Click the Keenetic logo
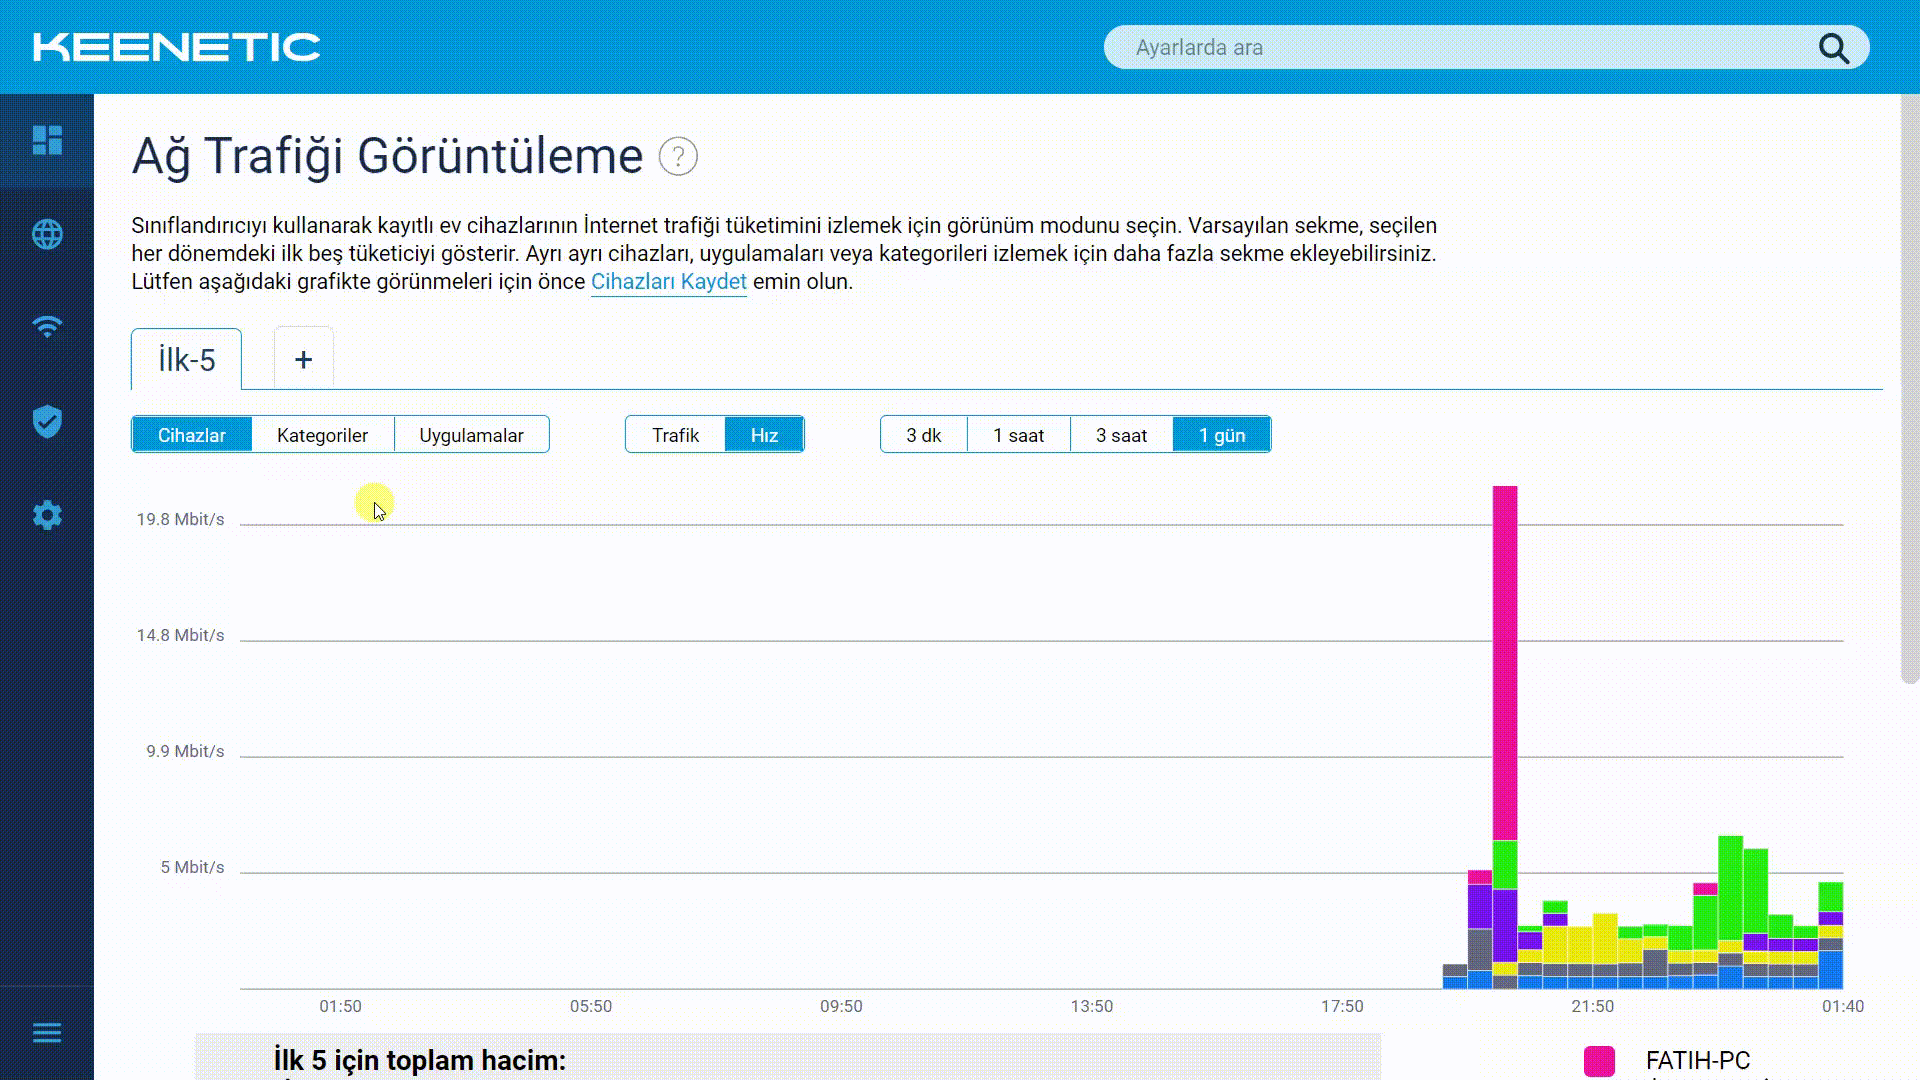Screen dimensions: 1920x1080 point(176,47)
